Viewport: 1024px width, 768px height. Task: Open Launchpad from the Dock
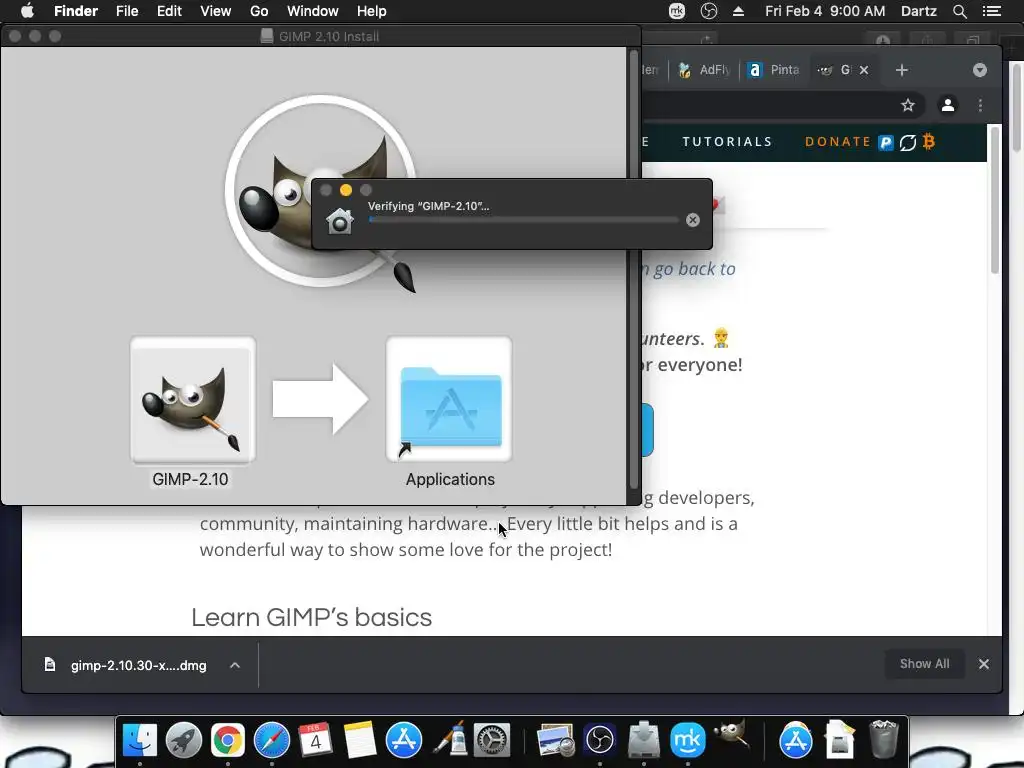(184, 741)
